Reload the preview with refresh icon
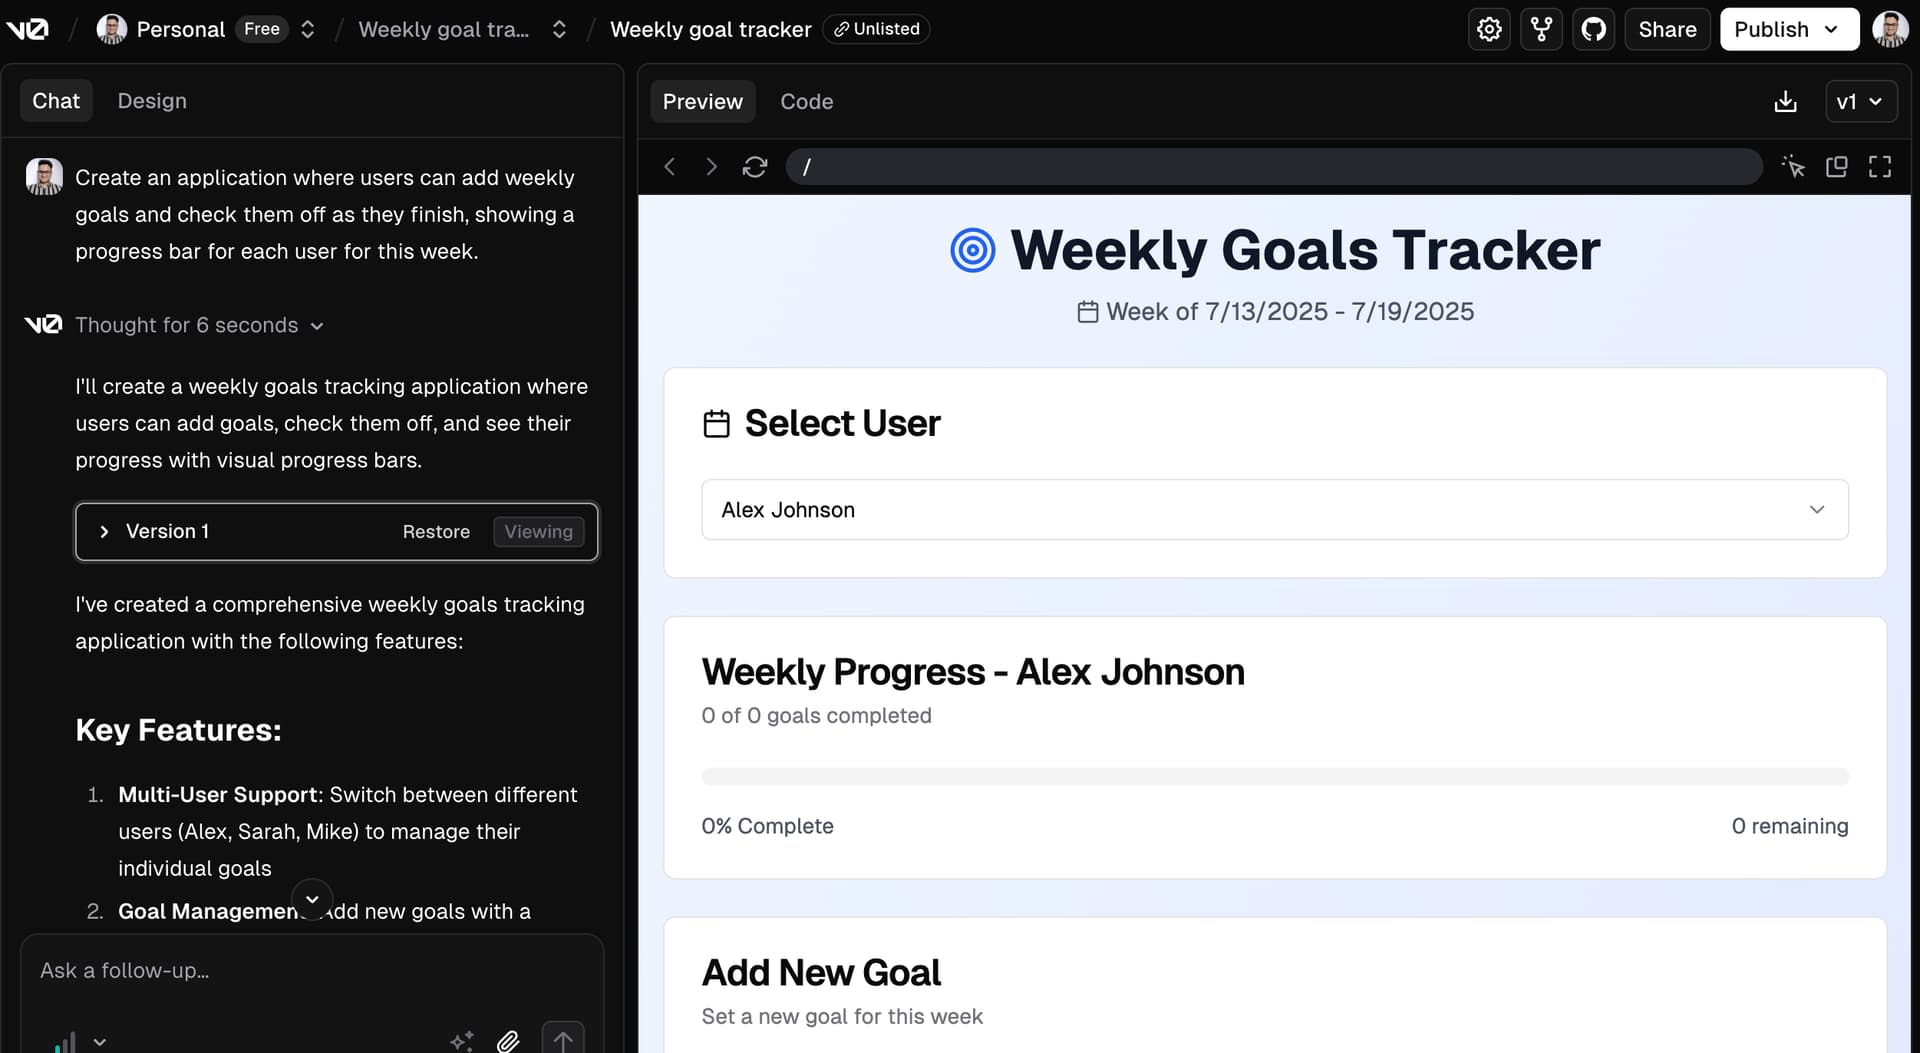1920x1053 pixels. (755, 166)
